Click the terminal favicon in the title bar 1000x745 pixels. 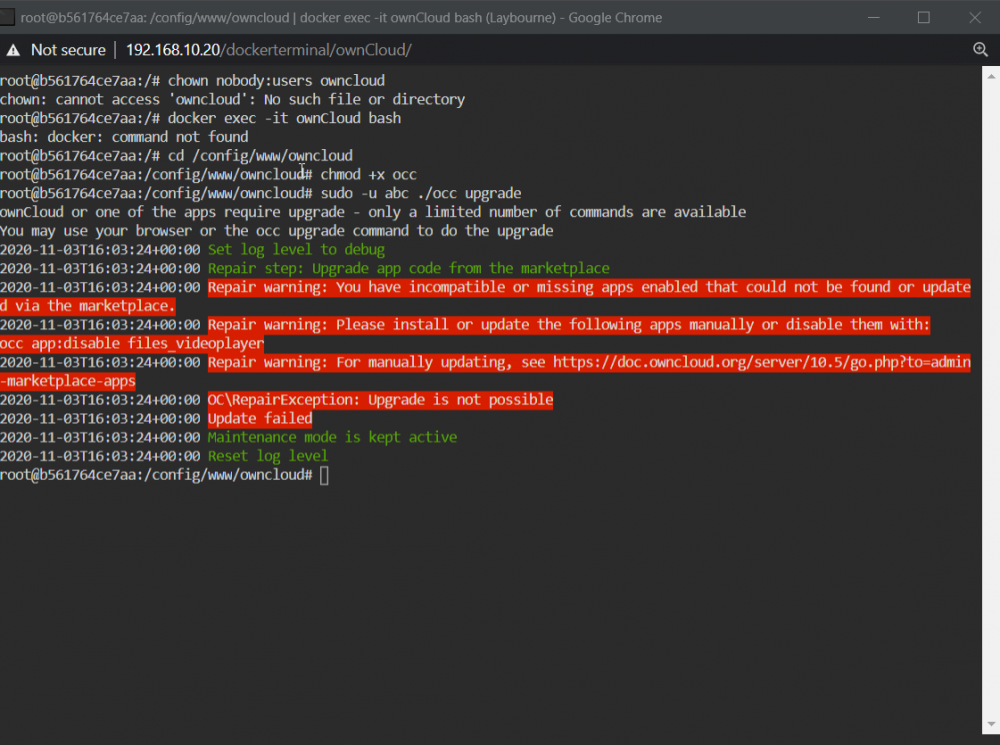7,17
